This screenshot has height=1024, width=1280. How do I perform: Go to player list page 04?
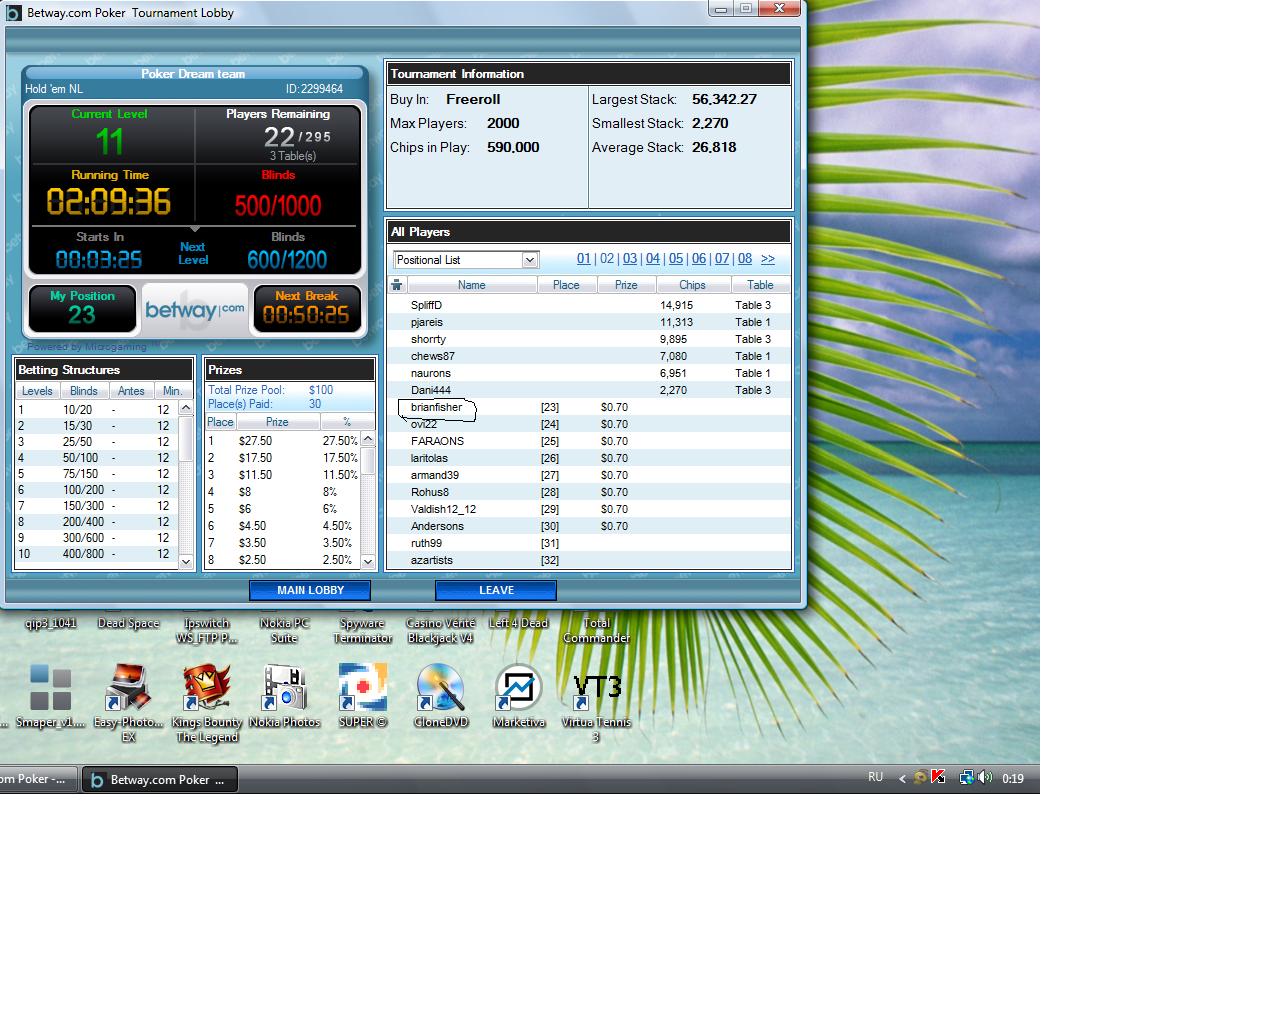pos(653,259)
